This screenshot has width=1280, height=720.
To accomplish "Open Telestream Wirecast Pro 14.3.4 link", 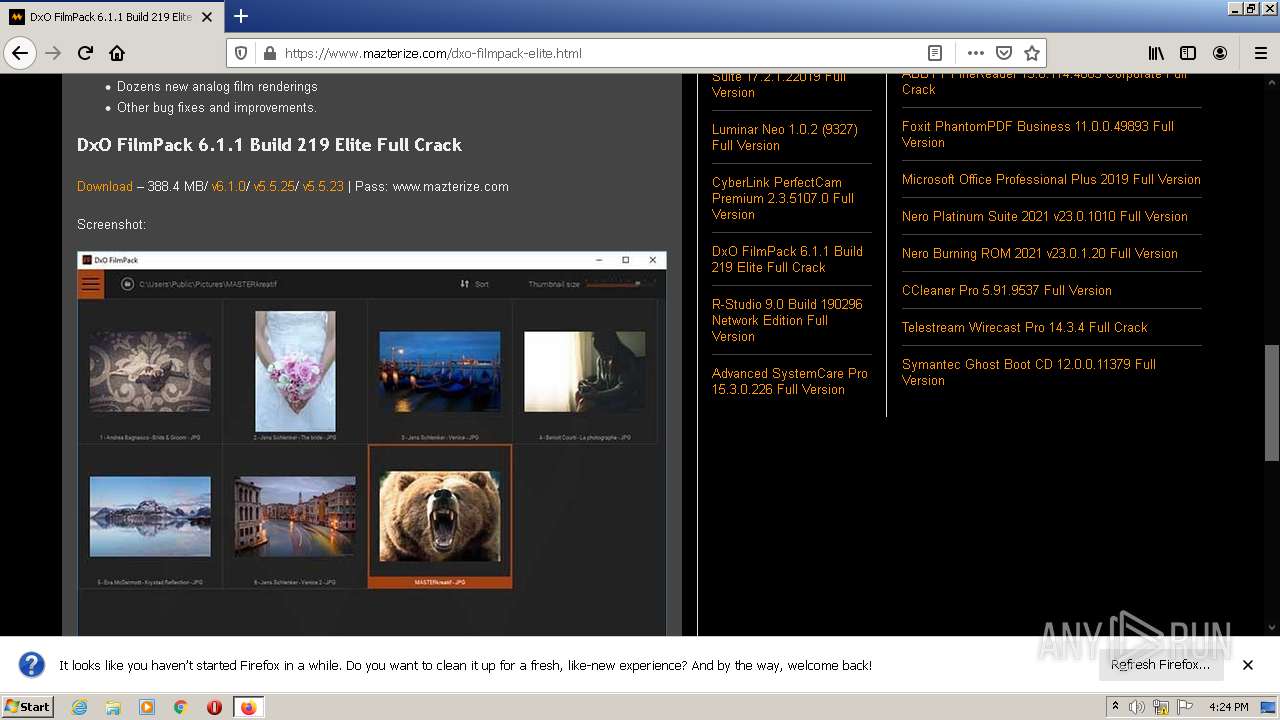I will pyautogui.click(x=1025, y=327).
